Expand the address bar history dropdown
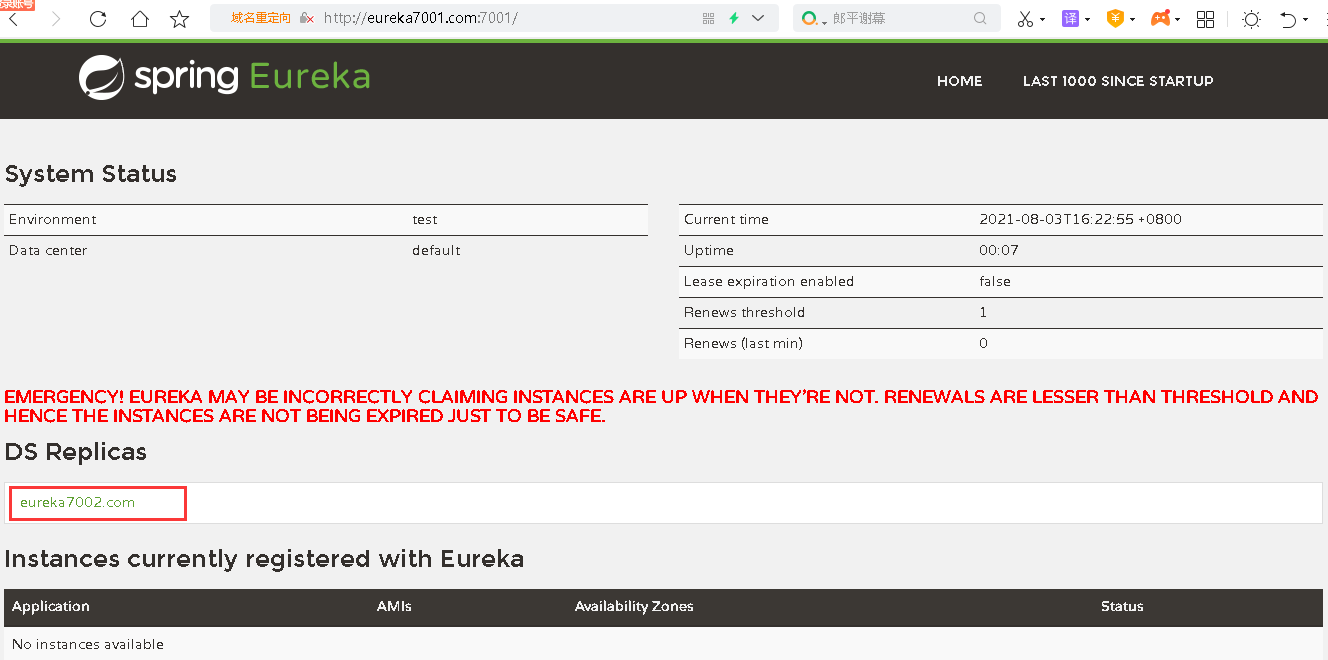 tap(758, 18)
